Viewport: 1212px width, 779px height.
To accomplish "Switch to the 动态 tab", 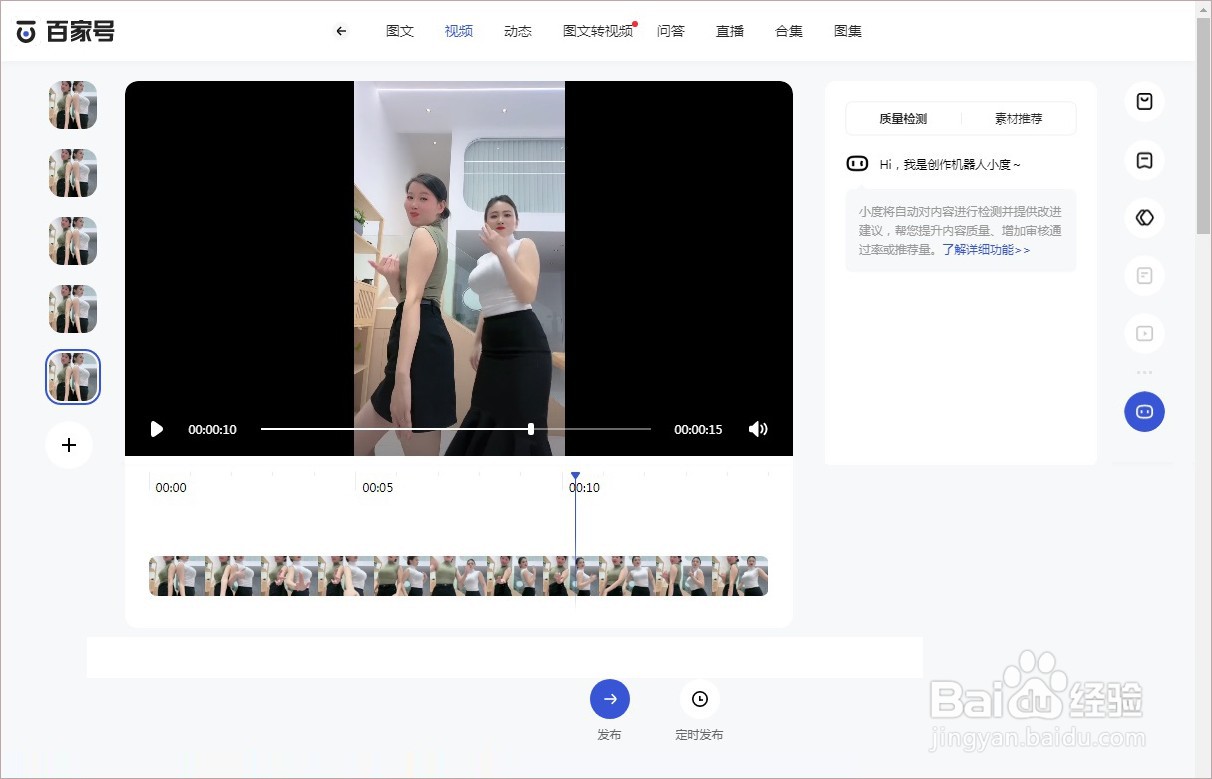I will pos(518,31).
